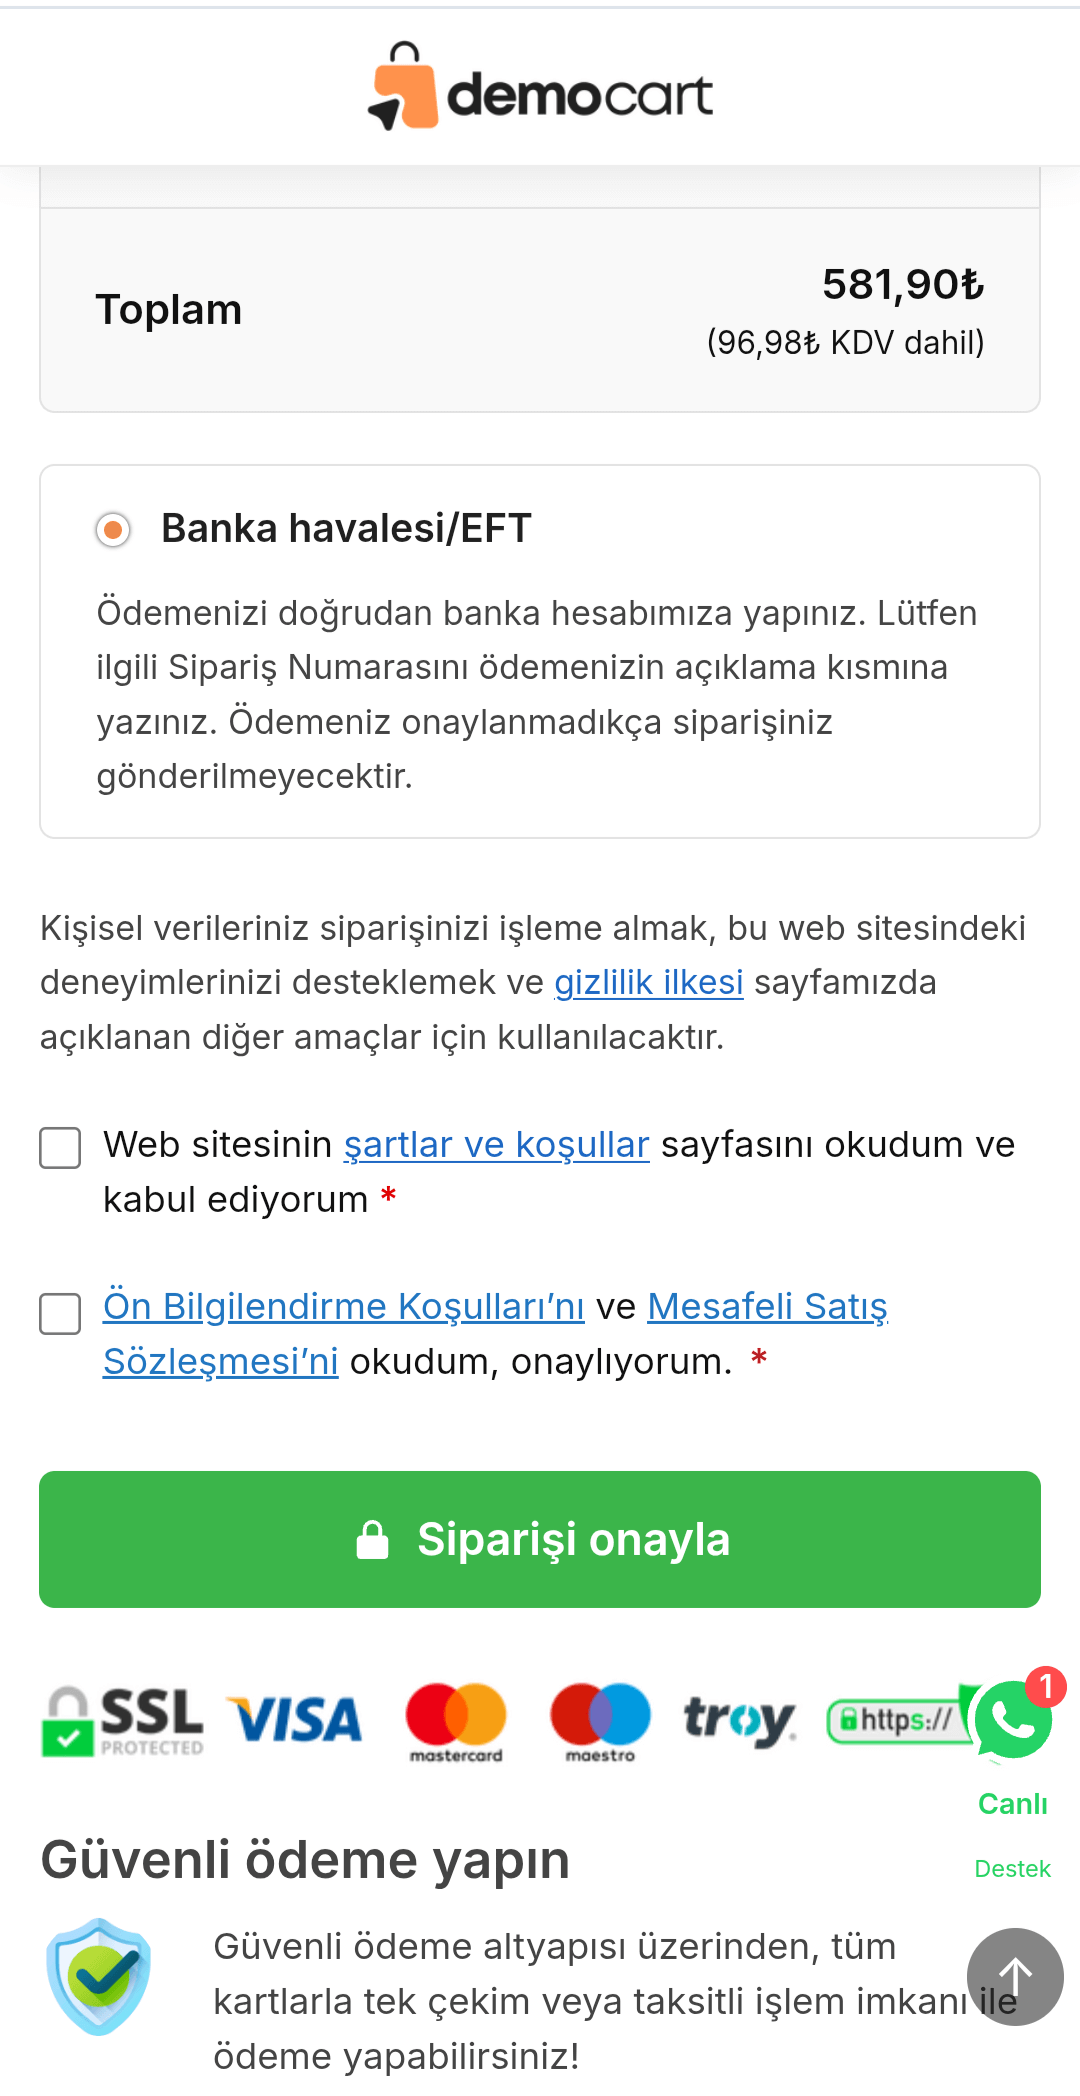
Task: Click the SSL Protected badge
Action: click(x=122, y=1720)
